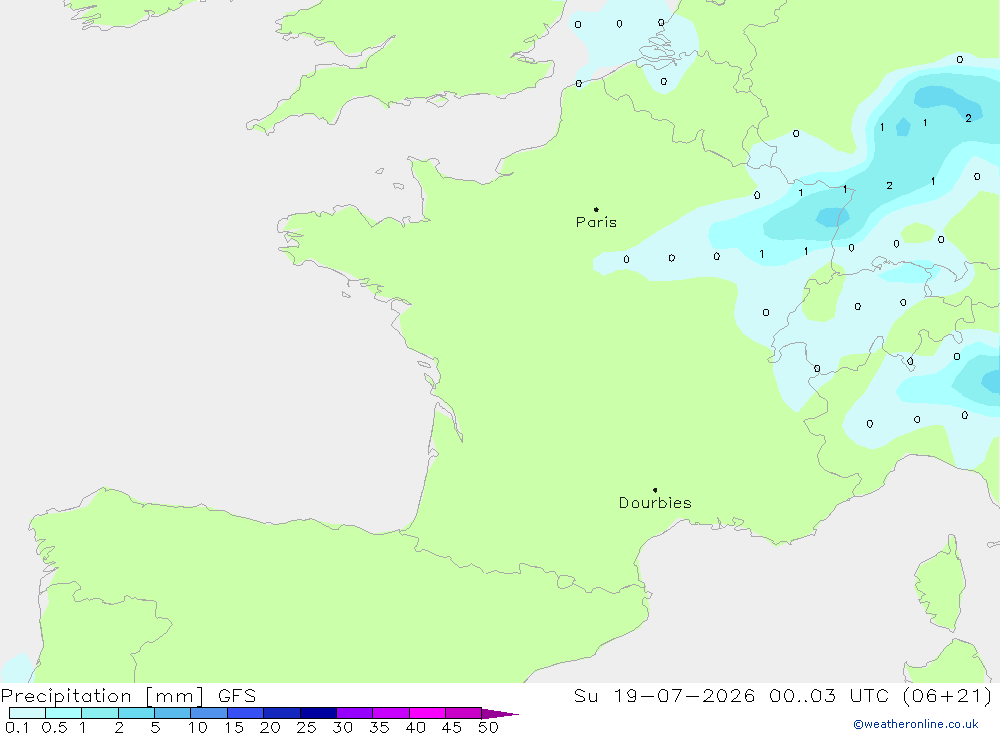1000x733 pixels.
Task: Click the '15' legend scale value
Action: [x=234, y=727]
